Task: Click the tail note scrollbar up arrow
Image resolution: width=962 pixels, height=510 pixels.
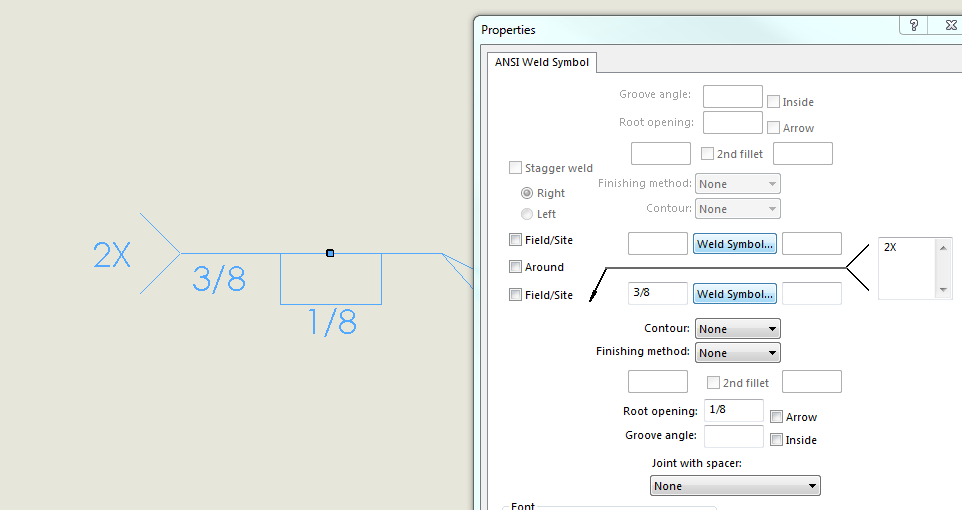Action: coord(944,247)
